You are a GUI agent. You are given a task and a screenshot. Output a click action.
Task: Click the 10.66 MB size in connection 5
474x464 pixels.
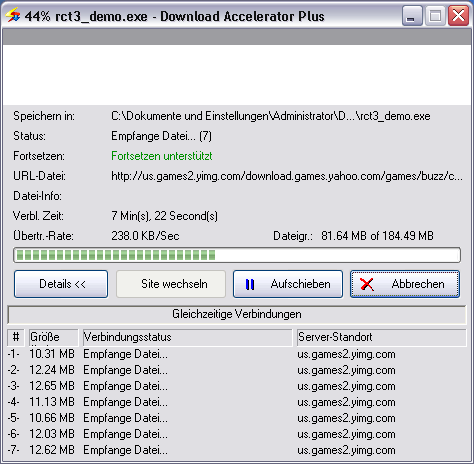point(52,418)
